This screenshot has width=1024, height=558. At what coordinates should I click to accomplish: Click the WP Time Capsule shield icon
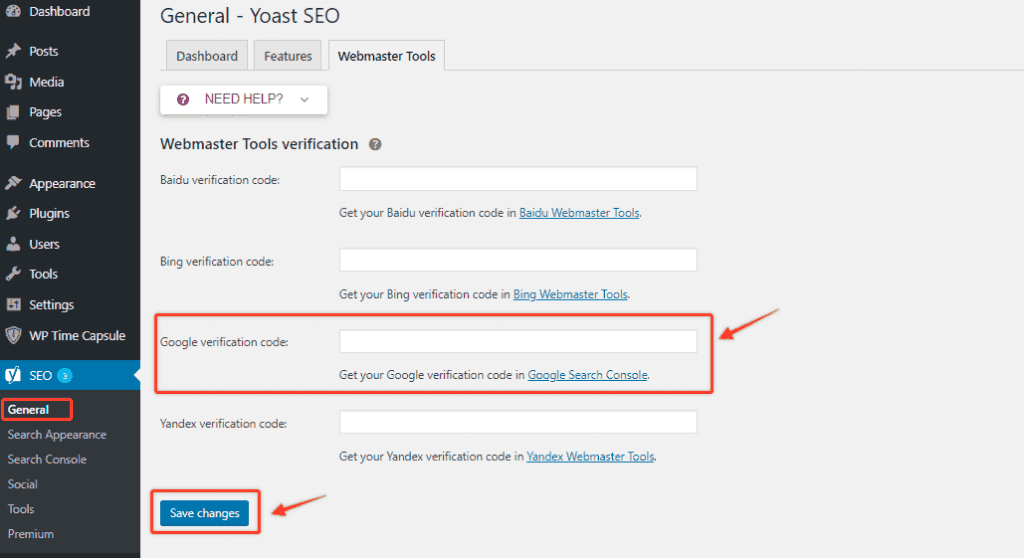pyautogui.click(x=13, y=335)
